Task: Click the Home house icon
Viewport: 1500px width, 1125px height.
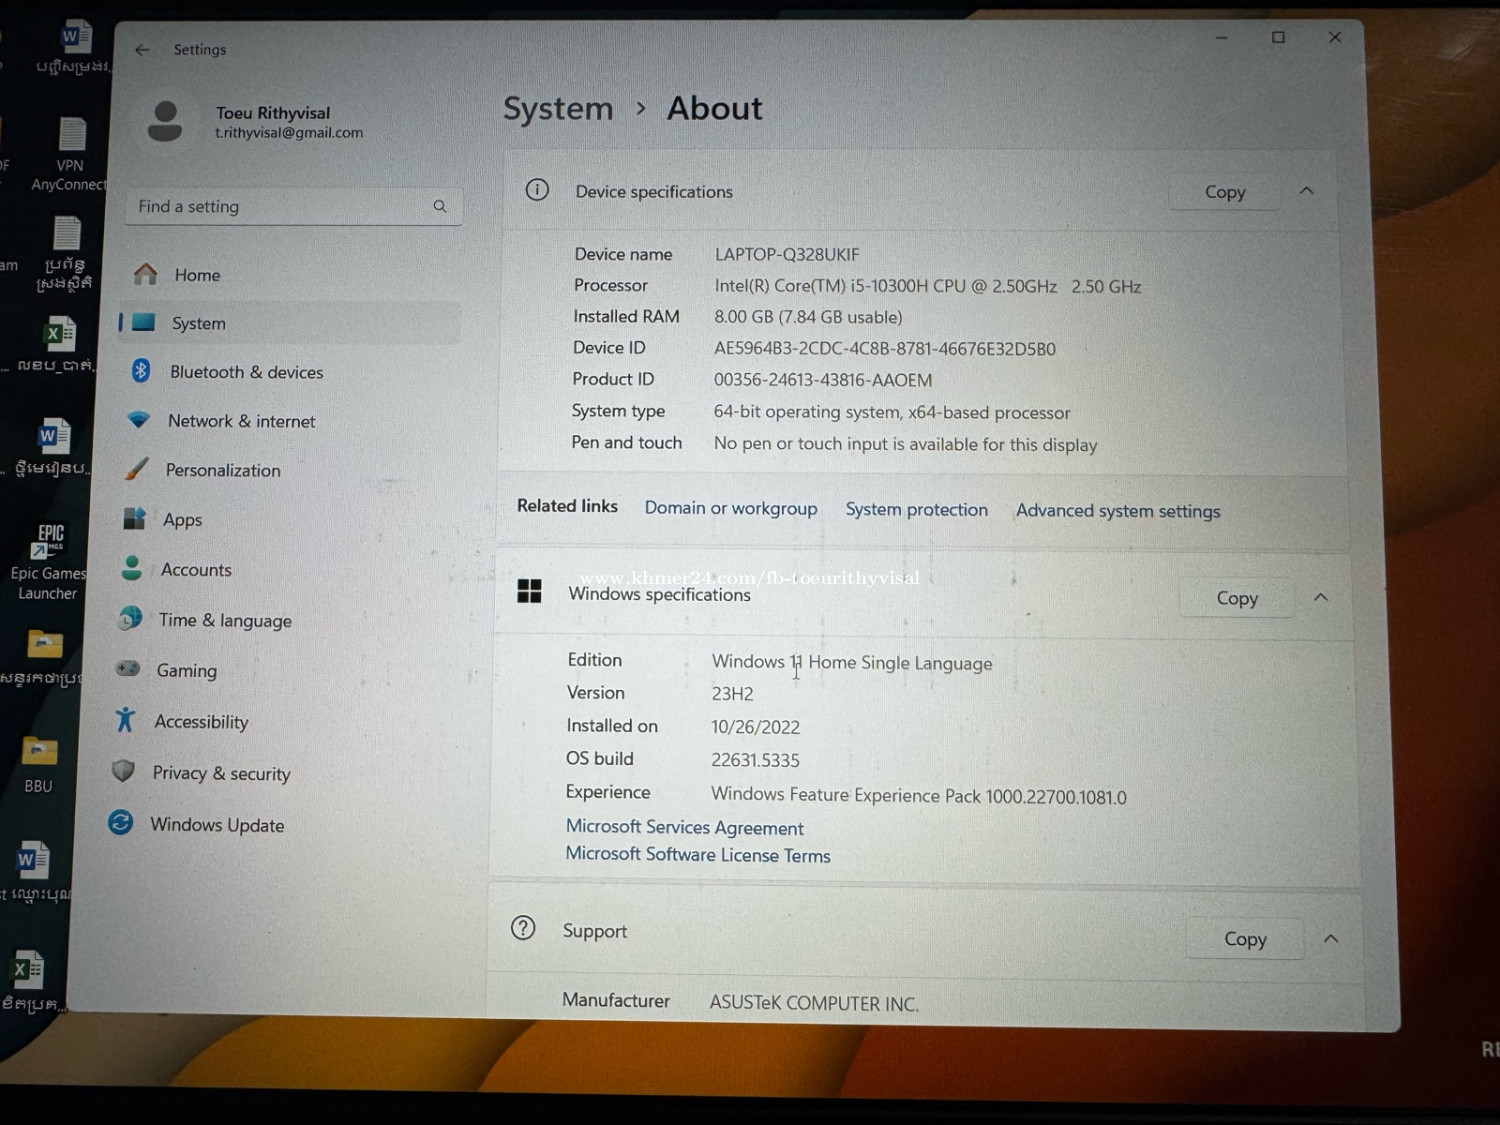Action: click(146, 274)
